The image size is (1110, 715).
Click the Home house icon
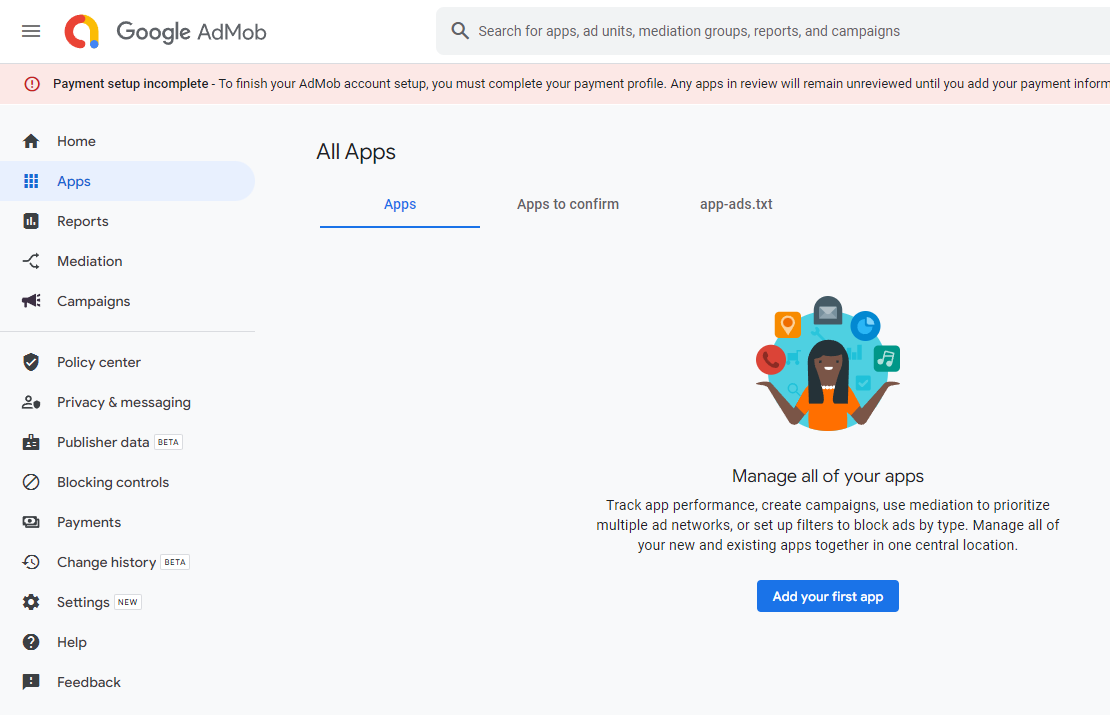[x=31, y=141]
